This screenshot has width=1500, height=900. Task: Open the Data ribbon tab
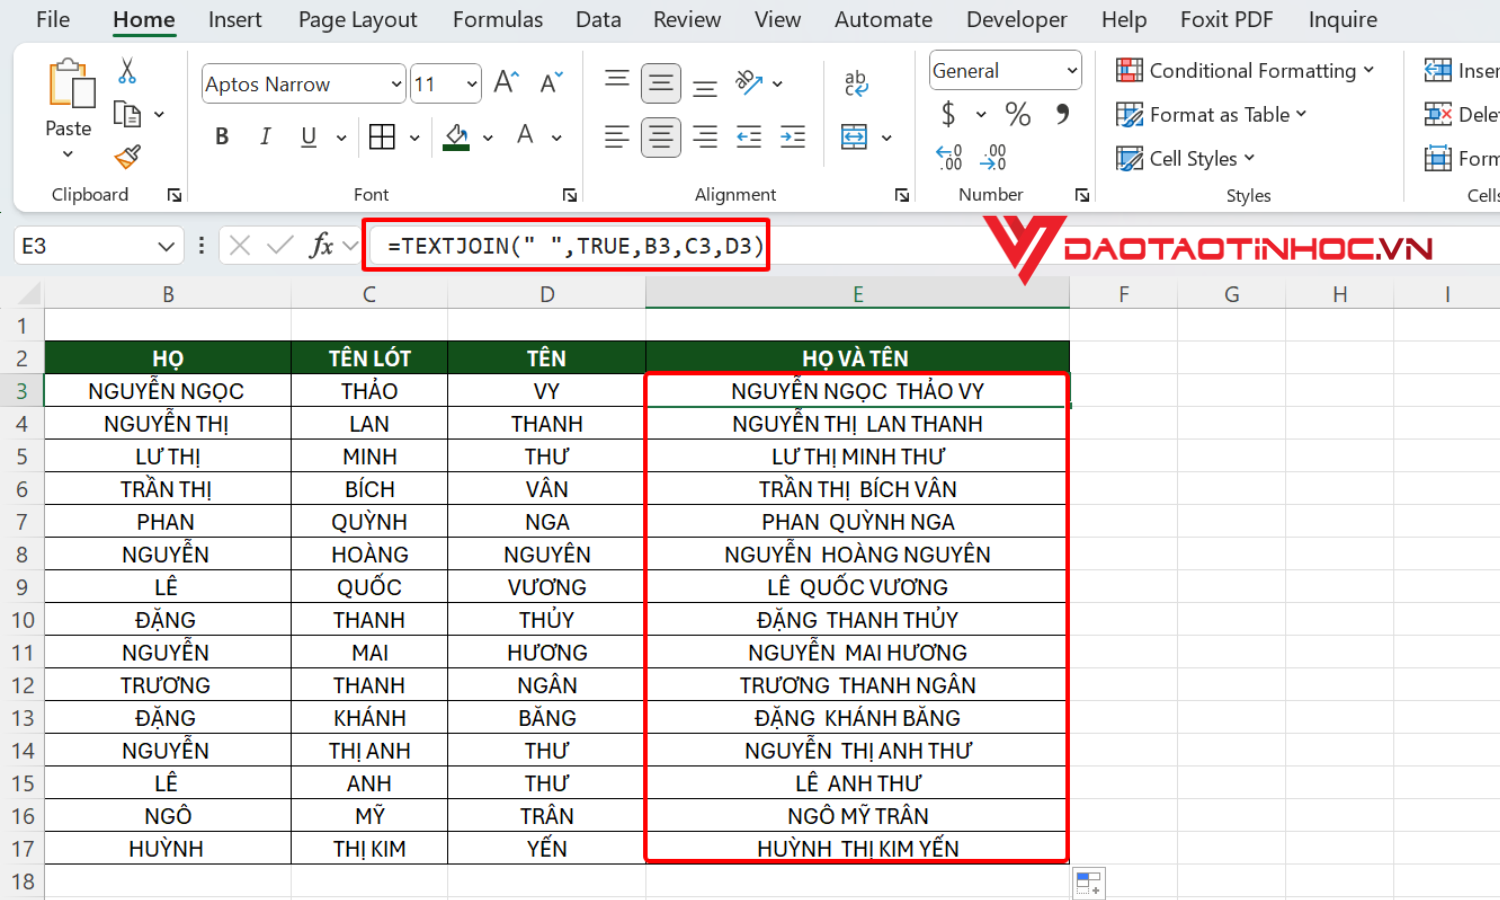[x=598, y=19]
